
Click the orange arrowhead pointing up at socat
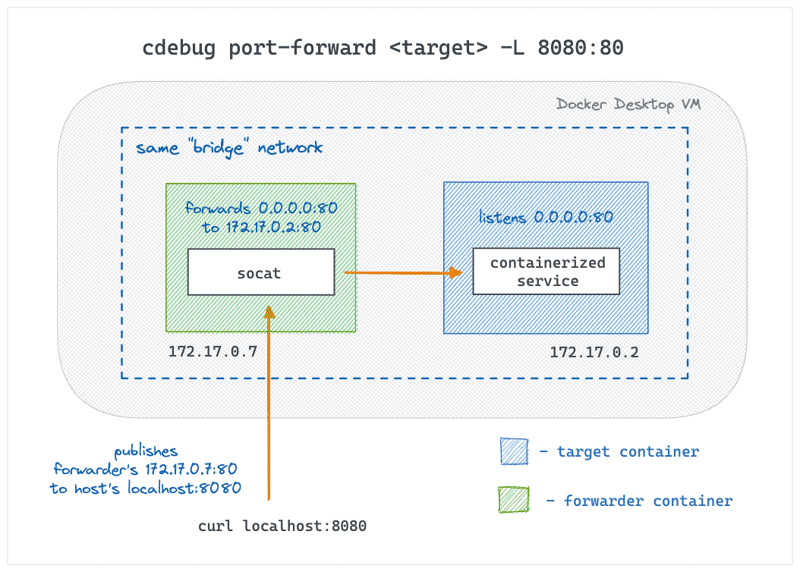coord(269,312)
